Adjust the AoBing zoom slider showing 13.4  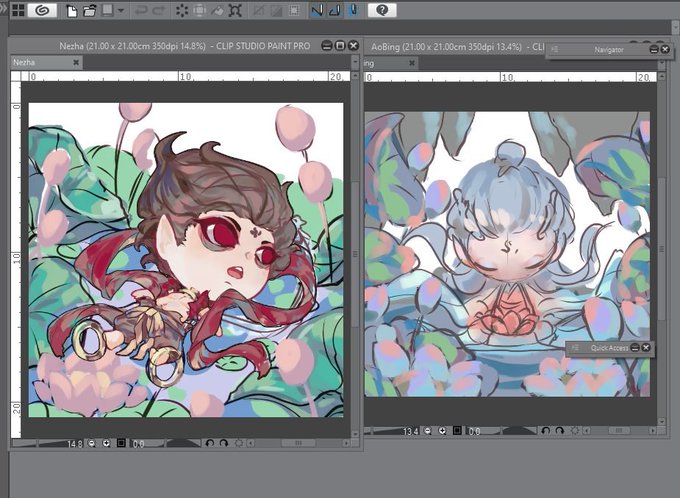(x=392, y=431)
